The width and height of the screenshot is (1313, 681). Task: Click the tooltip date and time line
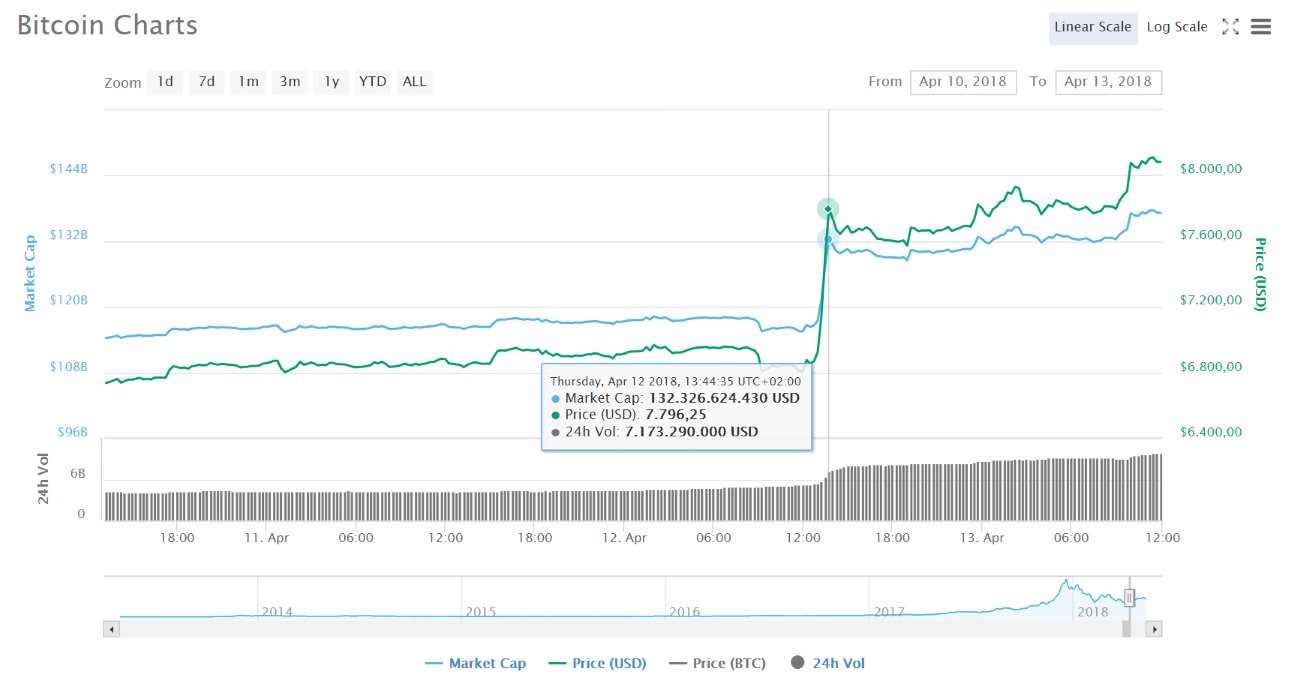[676, 381]
